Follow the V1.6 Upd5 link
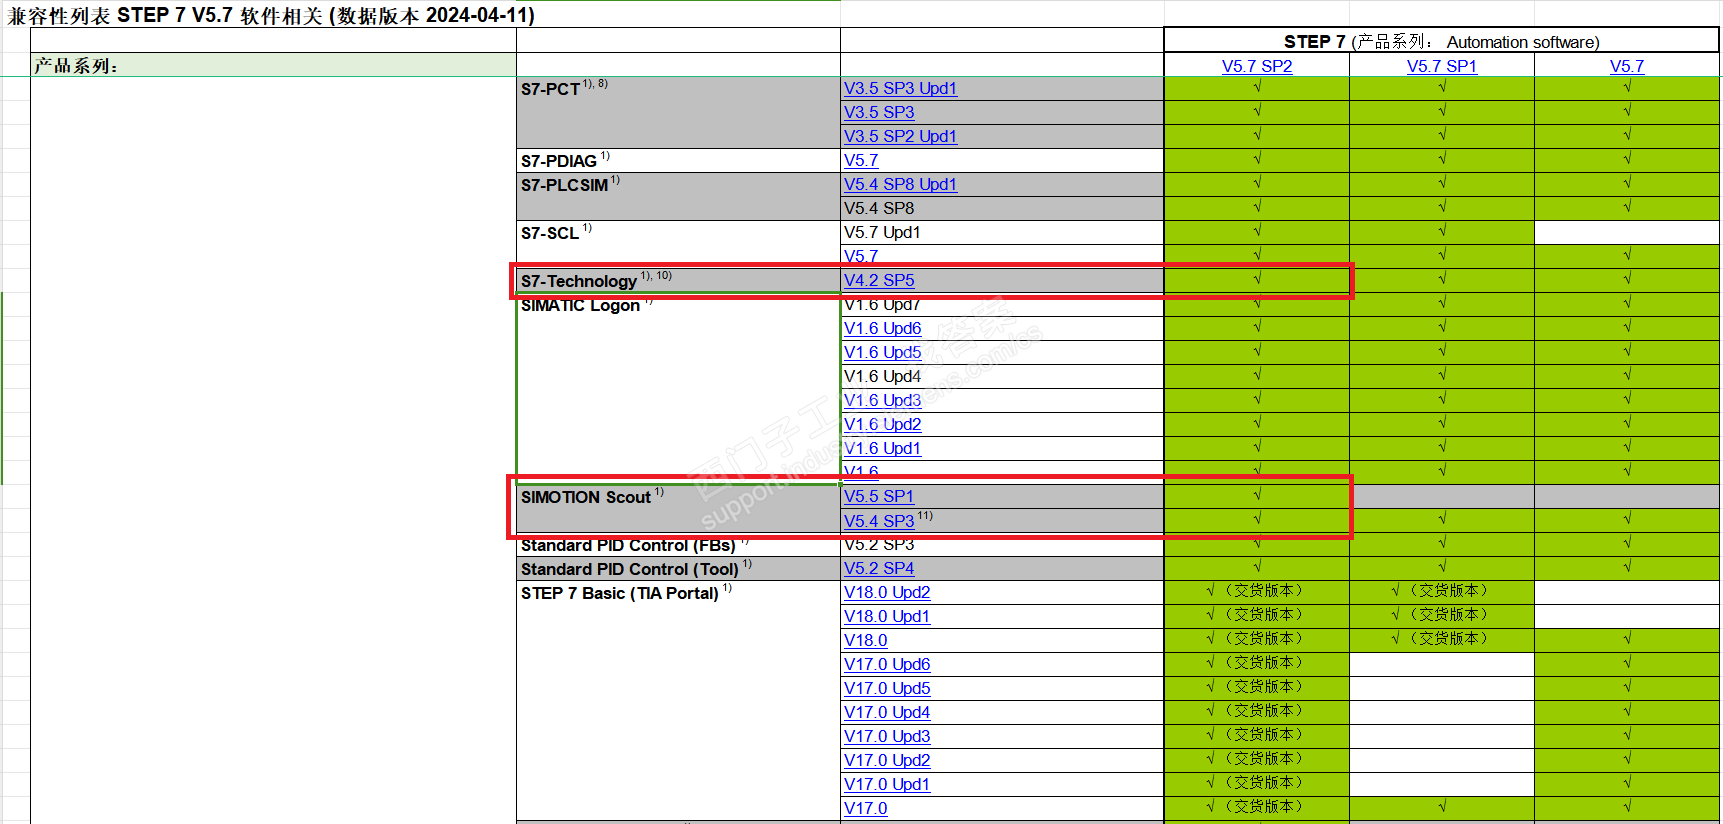1723x824 pixels. 883,352
